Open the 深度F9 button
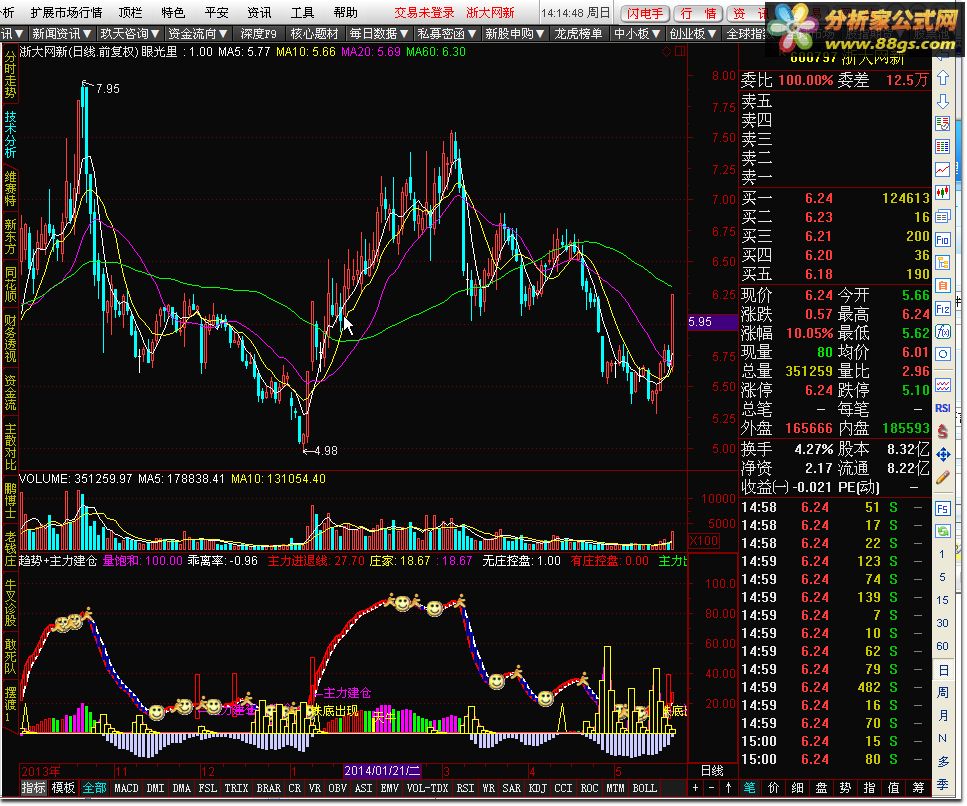This screenshot has width=967, height=806. (x=258, y=33)
